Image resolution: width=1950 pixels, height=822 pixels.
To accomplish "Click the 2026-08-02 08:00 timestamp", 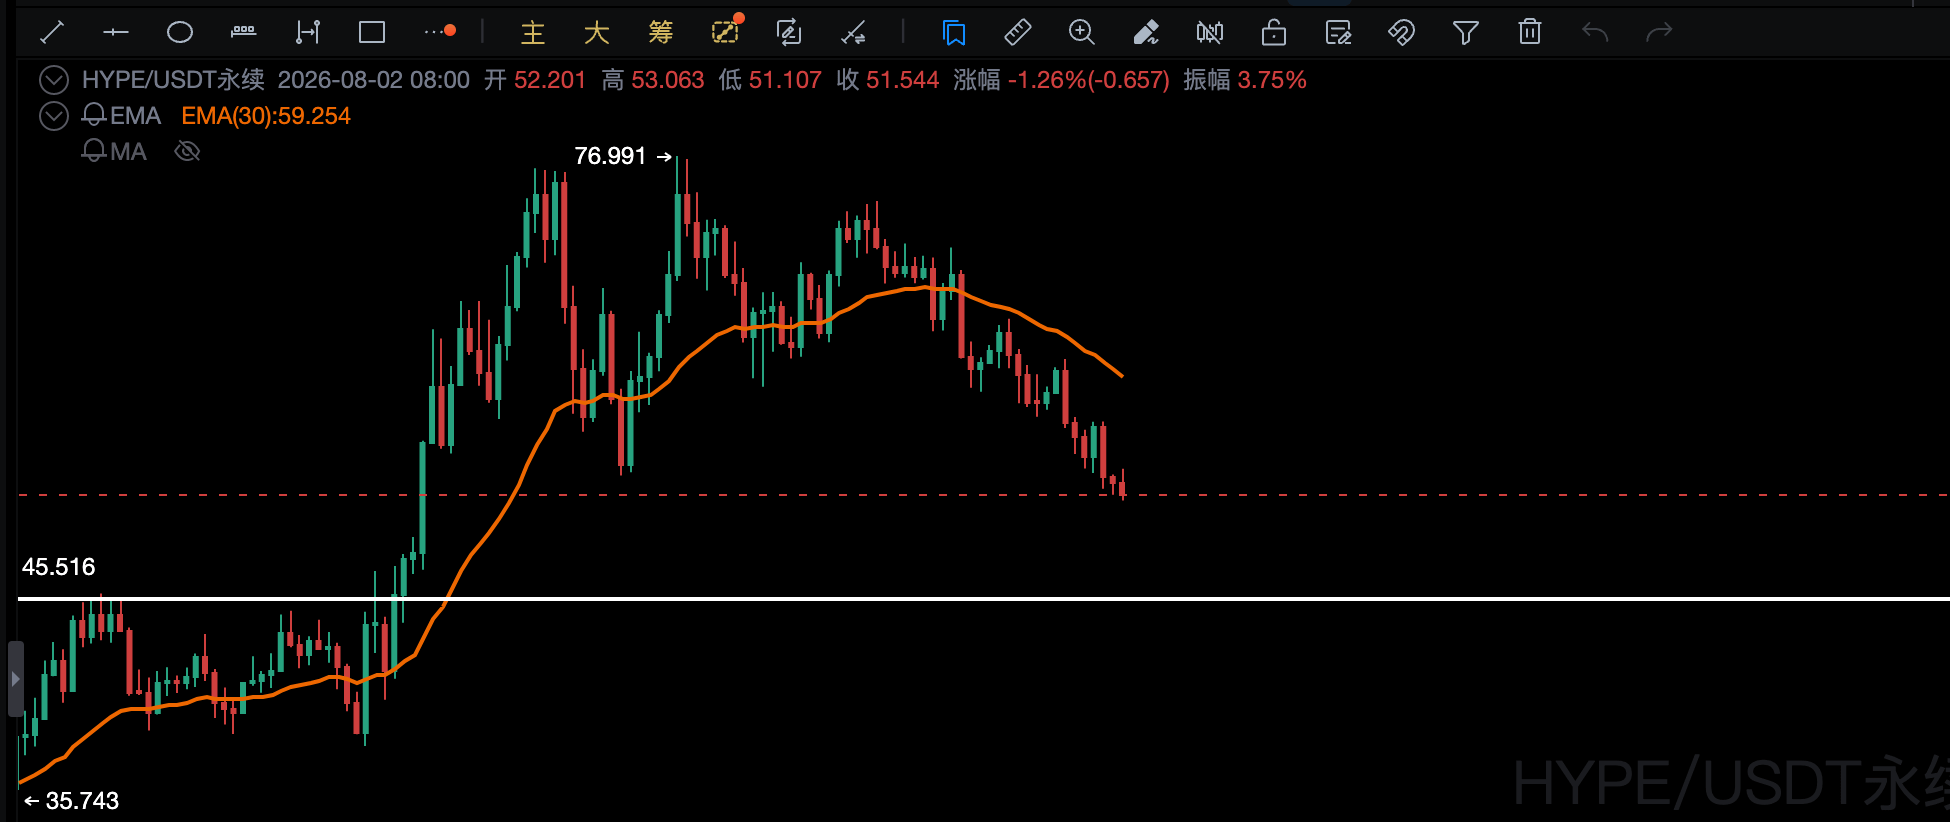I will [374, 80].
